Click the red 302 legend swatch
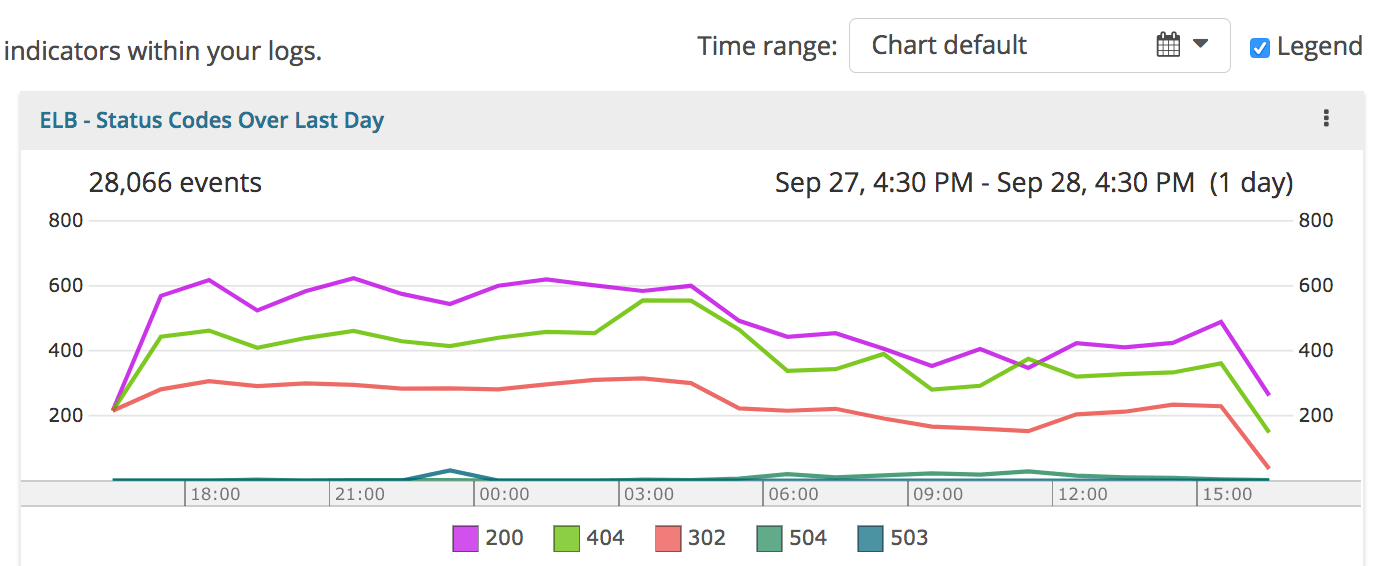 [669, 539]
